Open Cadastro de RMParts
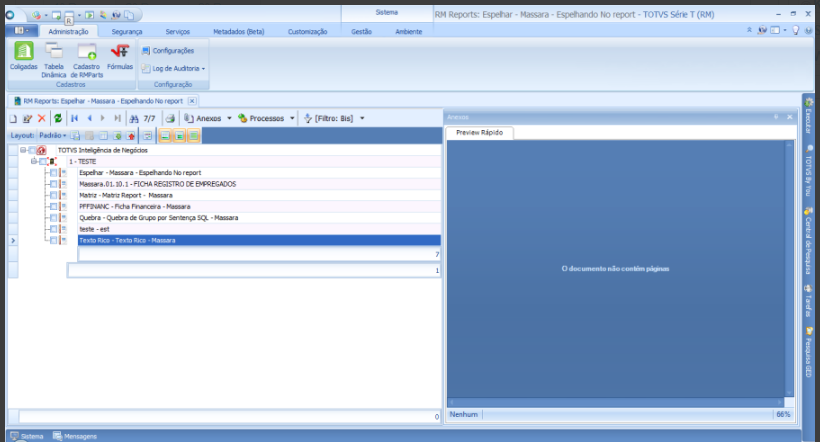Image resolution: width=820 pixels, height=442 pixels. 87,60
